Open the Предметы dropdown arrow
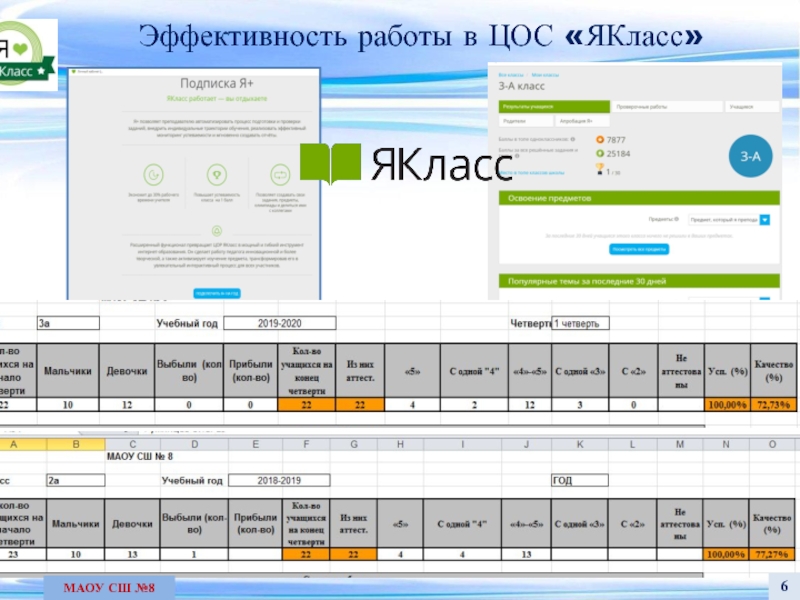Viewport: 800px width, 600px height. coord(764,220)
